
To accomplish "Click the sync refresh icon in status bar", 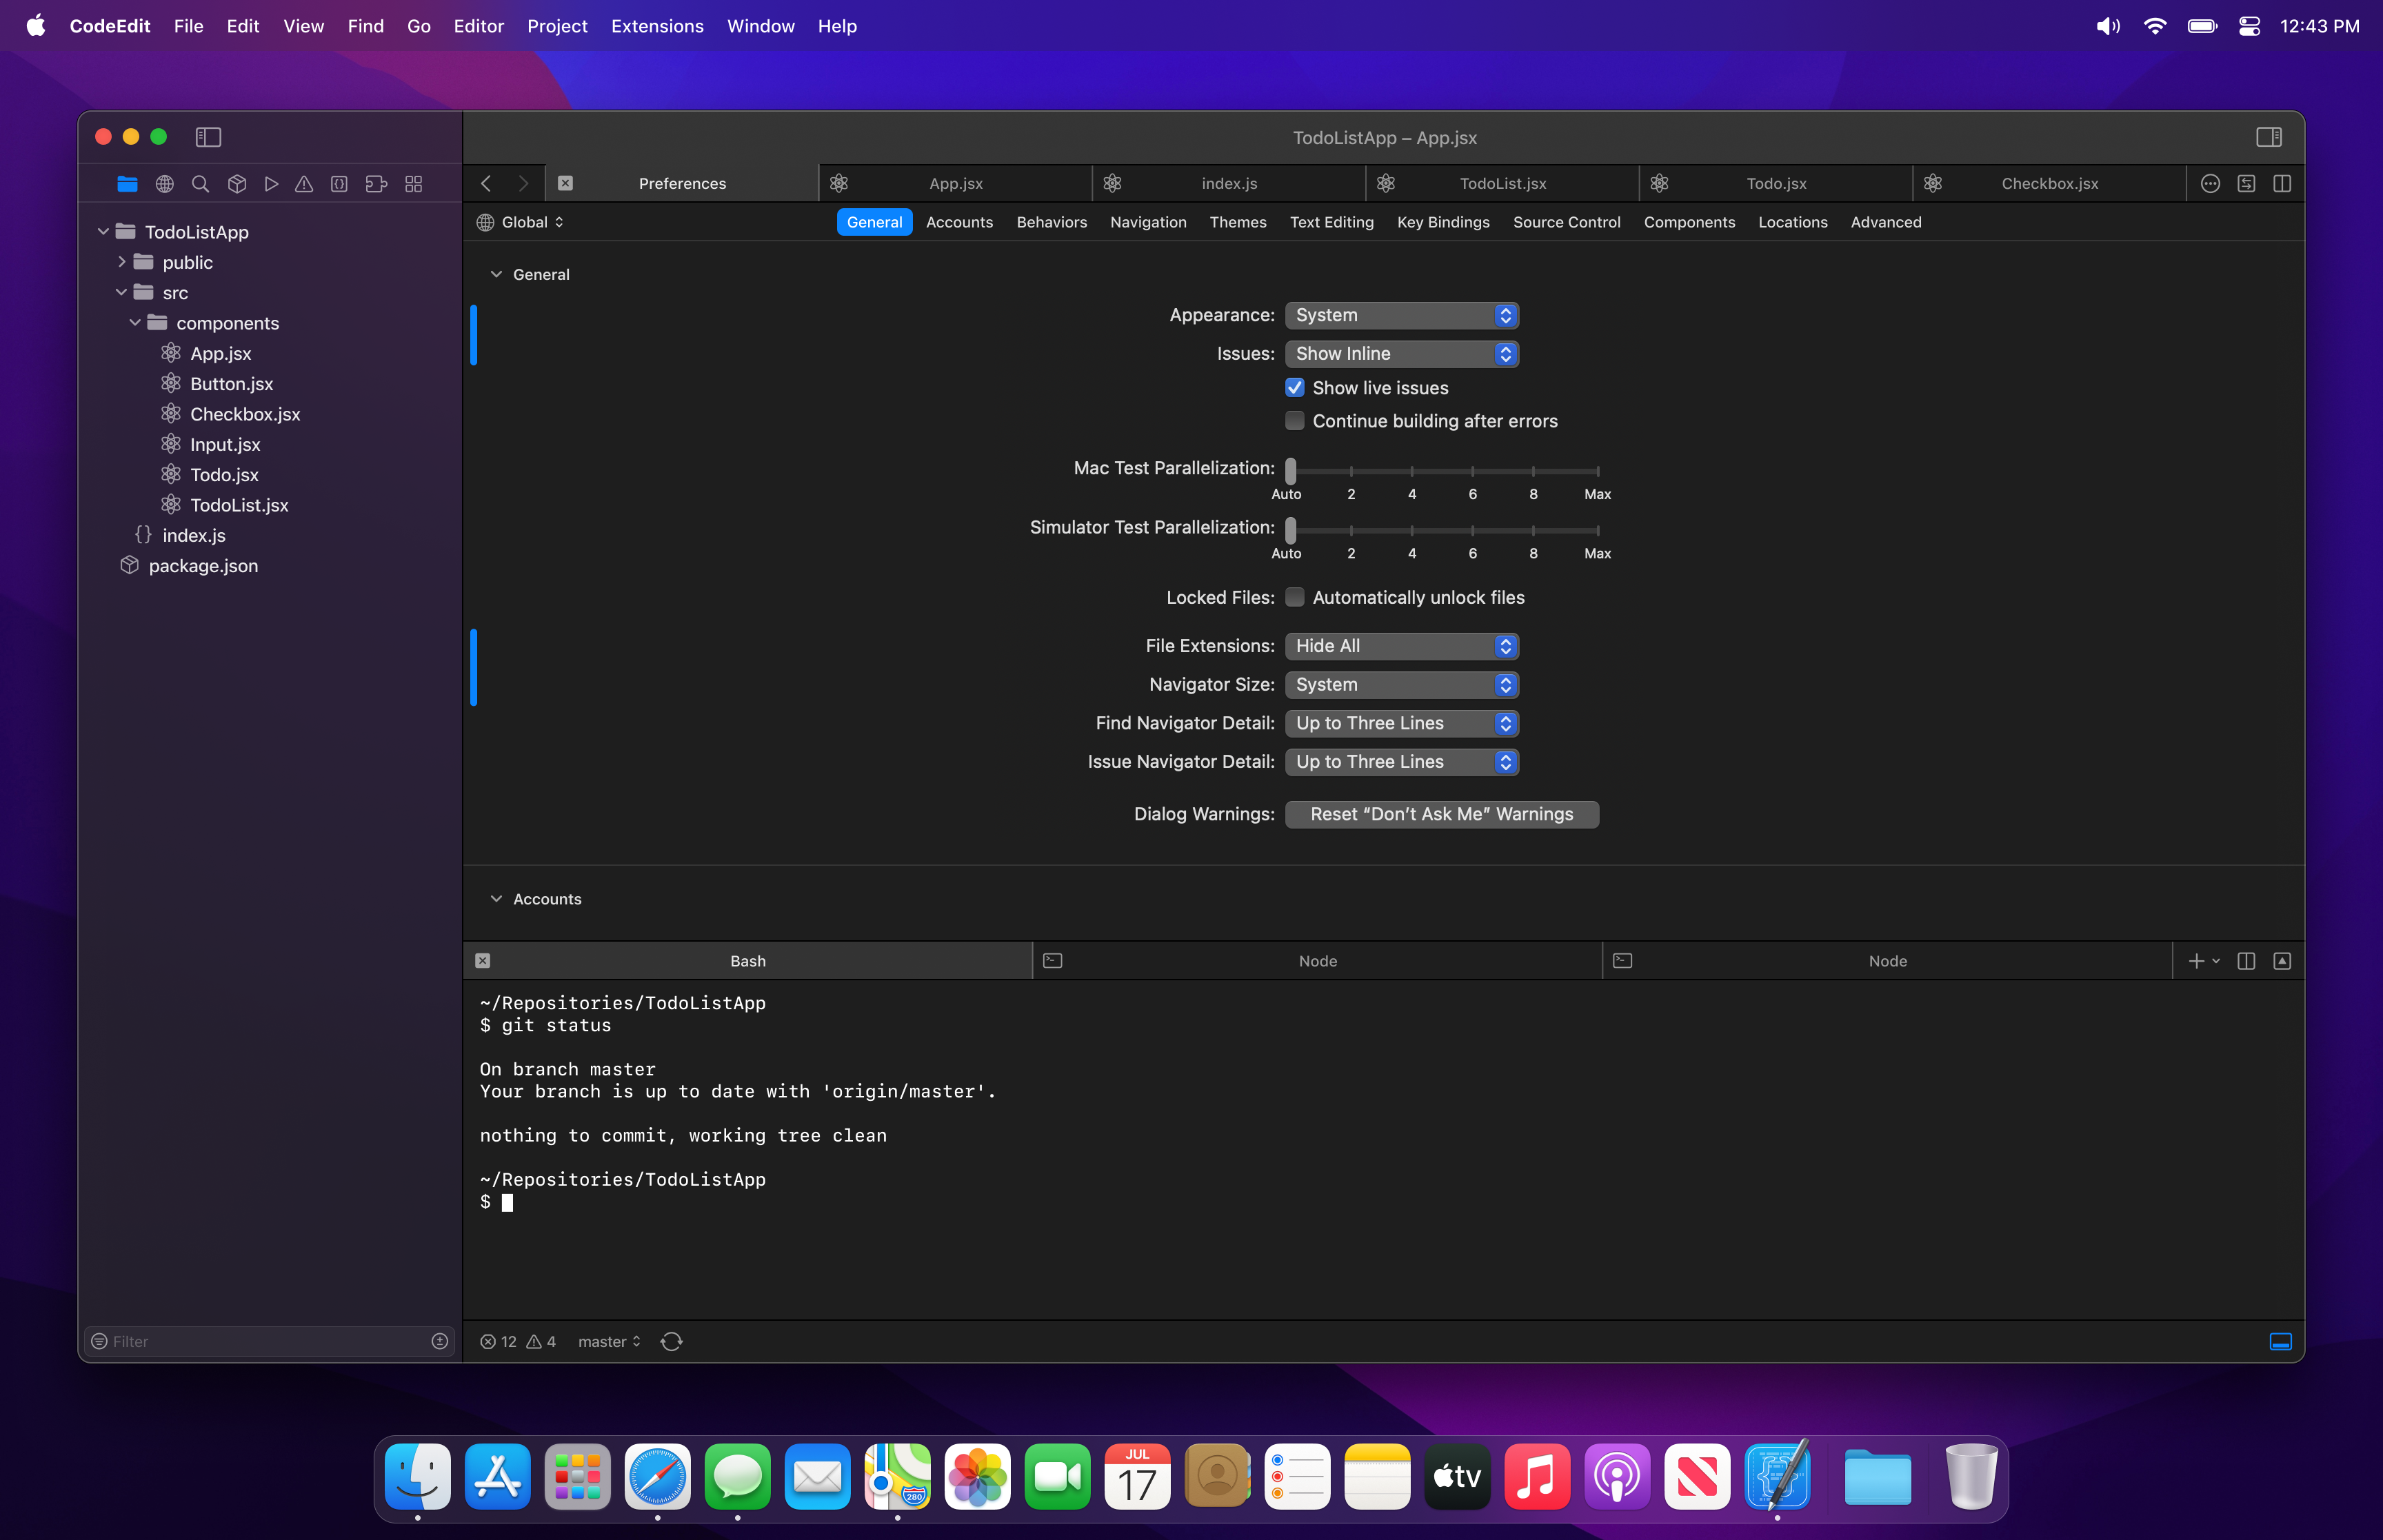I will point(672,1341).
